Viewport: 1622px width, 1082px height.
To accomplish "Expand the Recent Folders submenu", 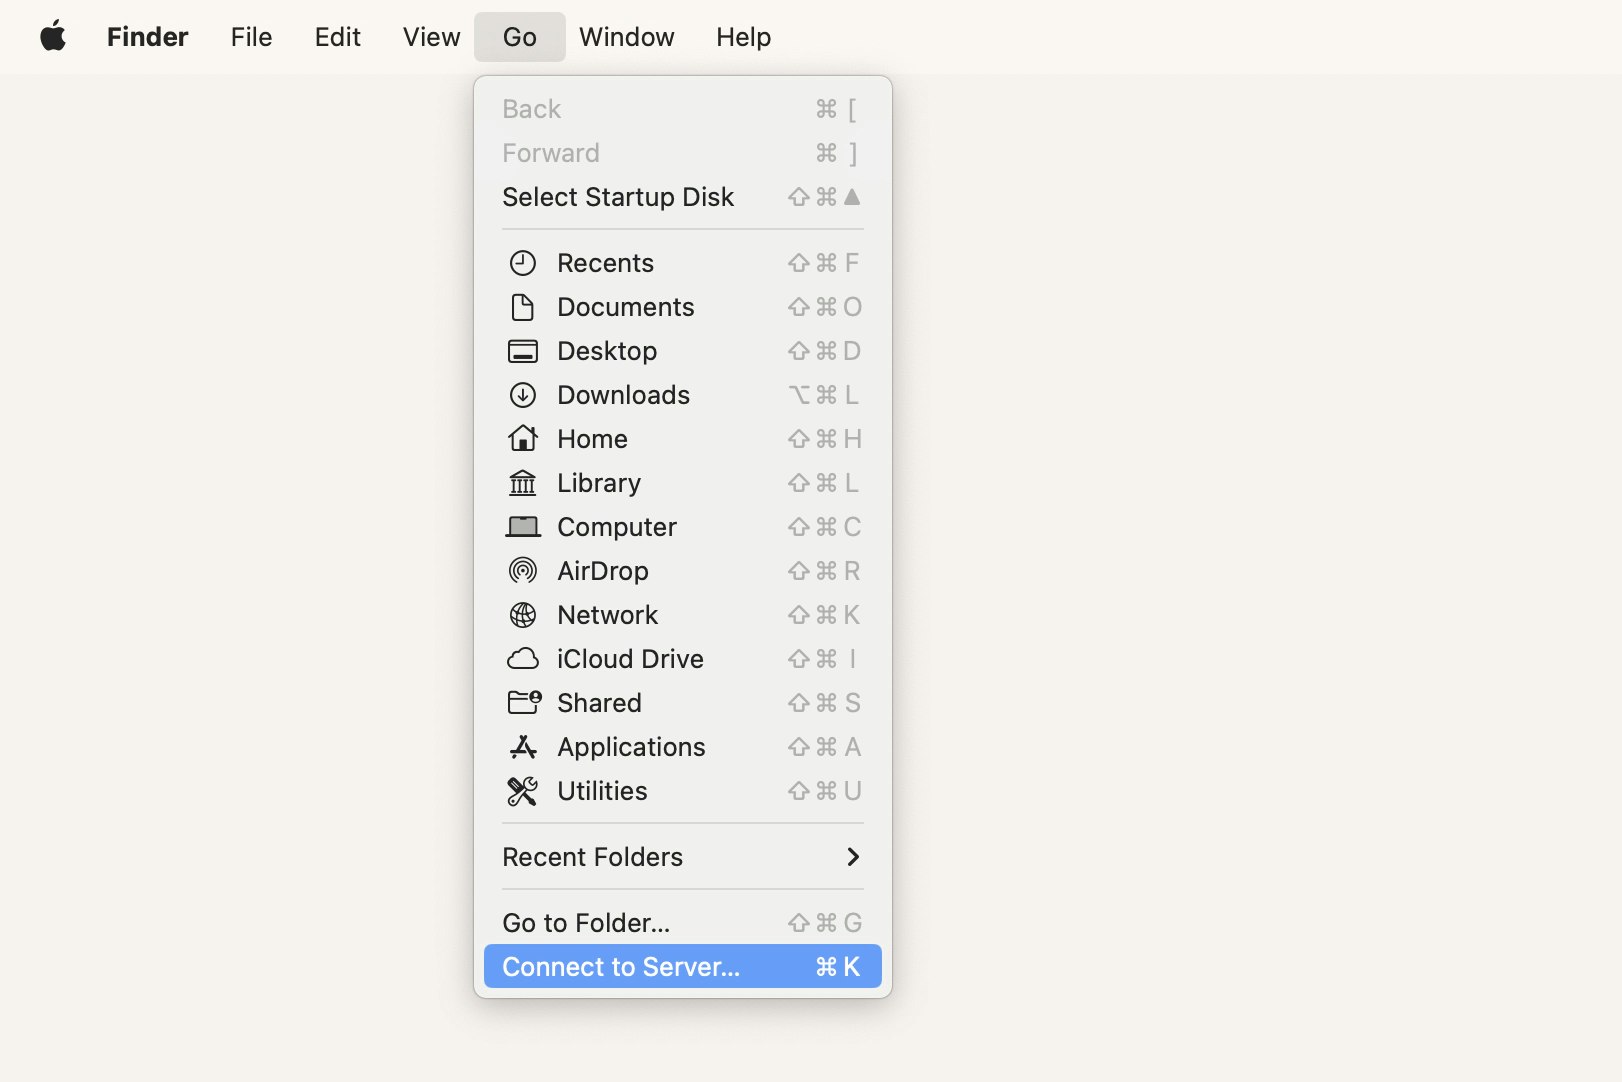I will click(683, 857).
